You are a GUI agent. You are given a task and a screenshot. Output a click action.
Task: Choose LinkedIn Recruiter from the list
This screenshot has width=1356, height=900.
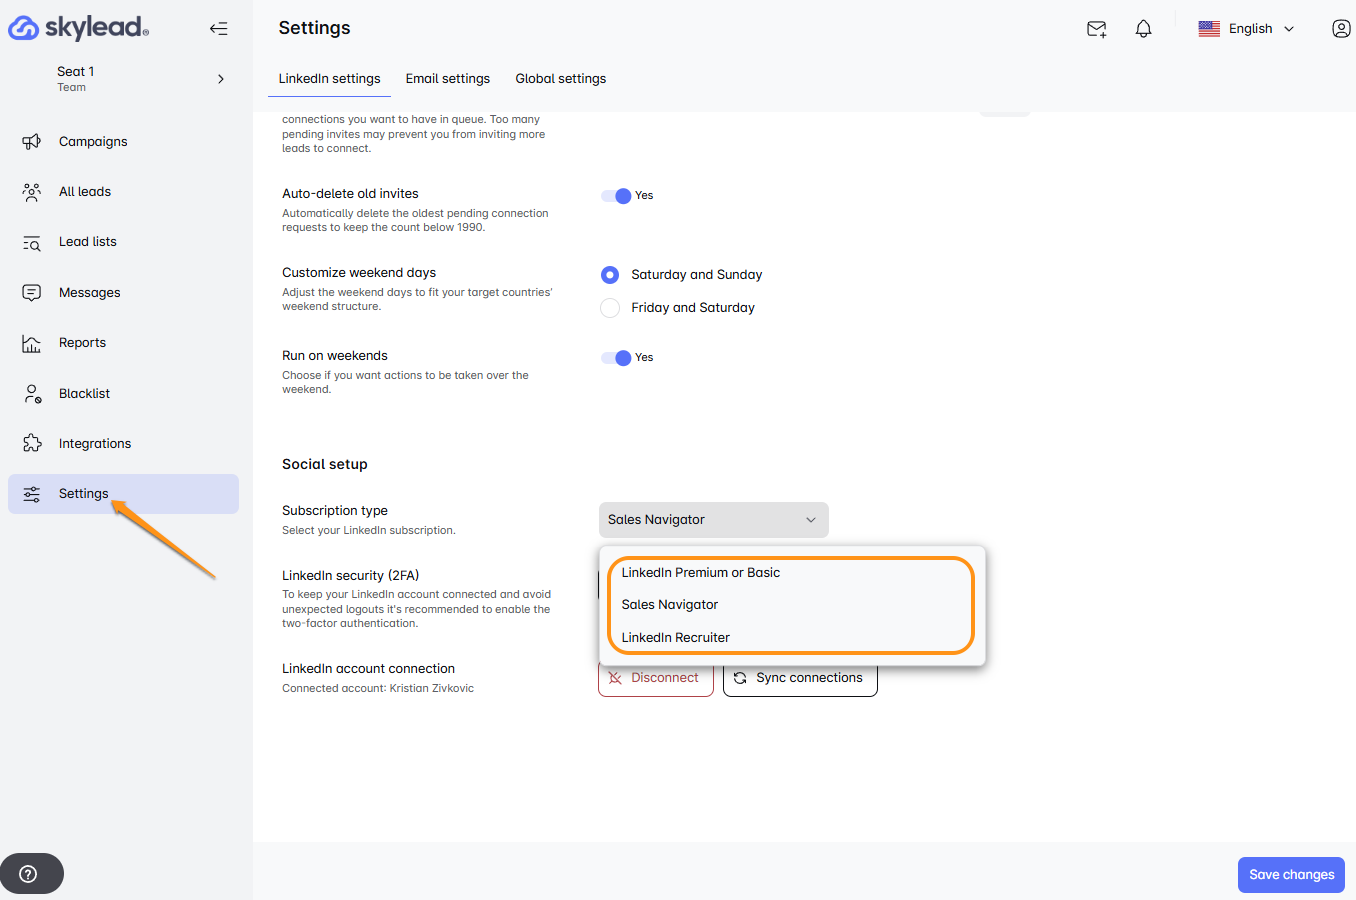[675, 638]
